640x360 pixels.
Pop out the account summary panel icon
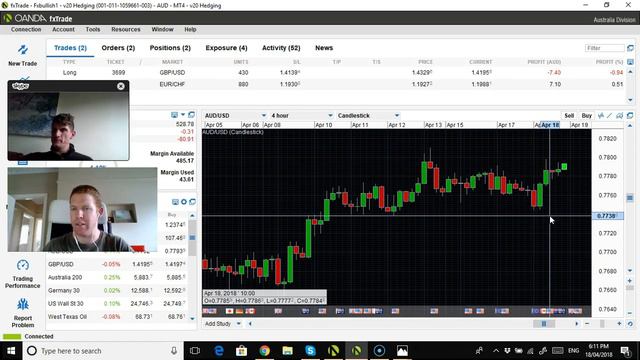[191, 115]
